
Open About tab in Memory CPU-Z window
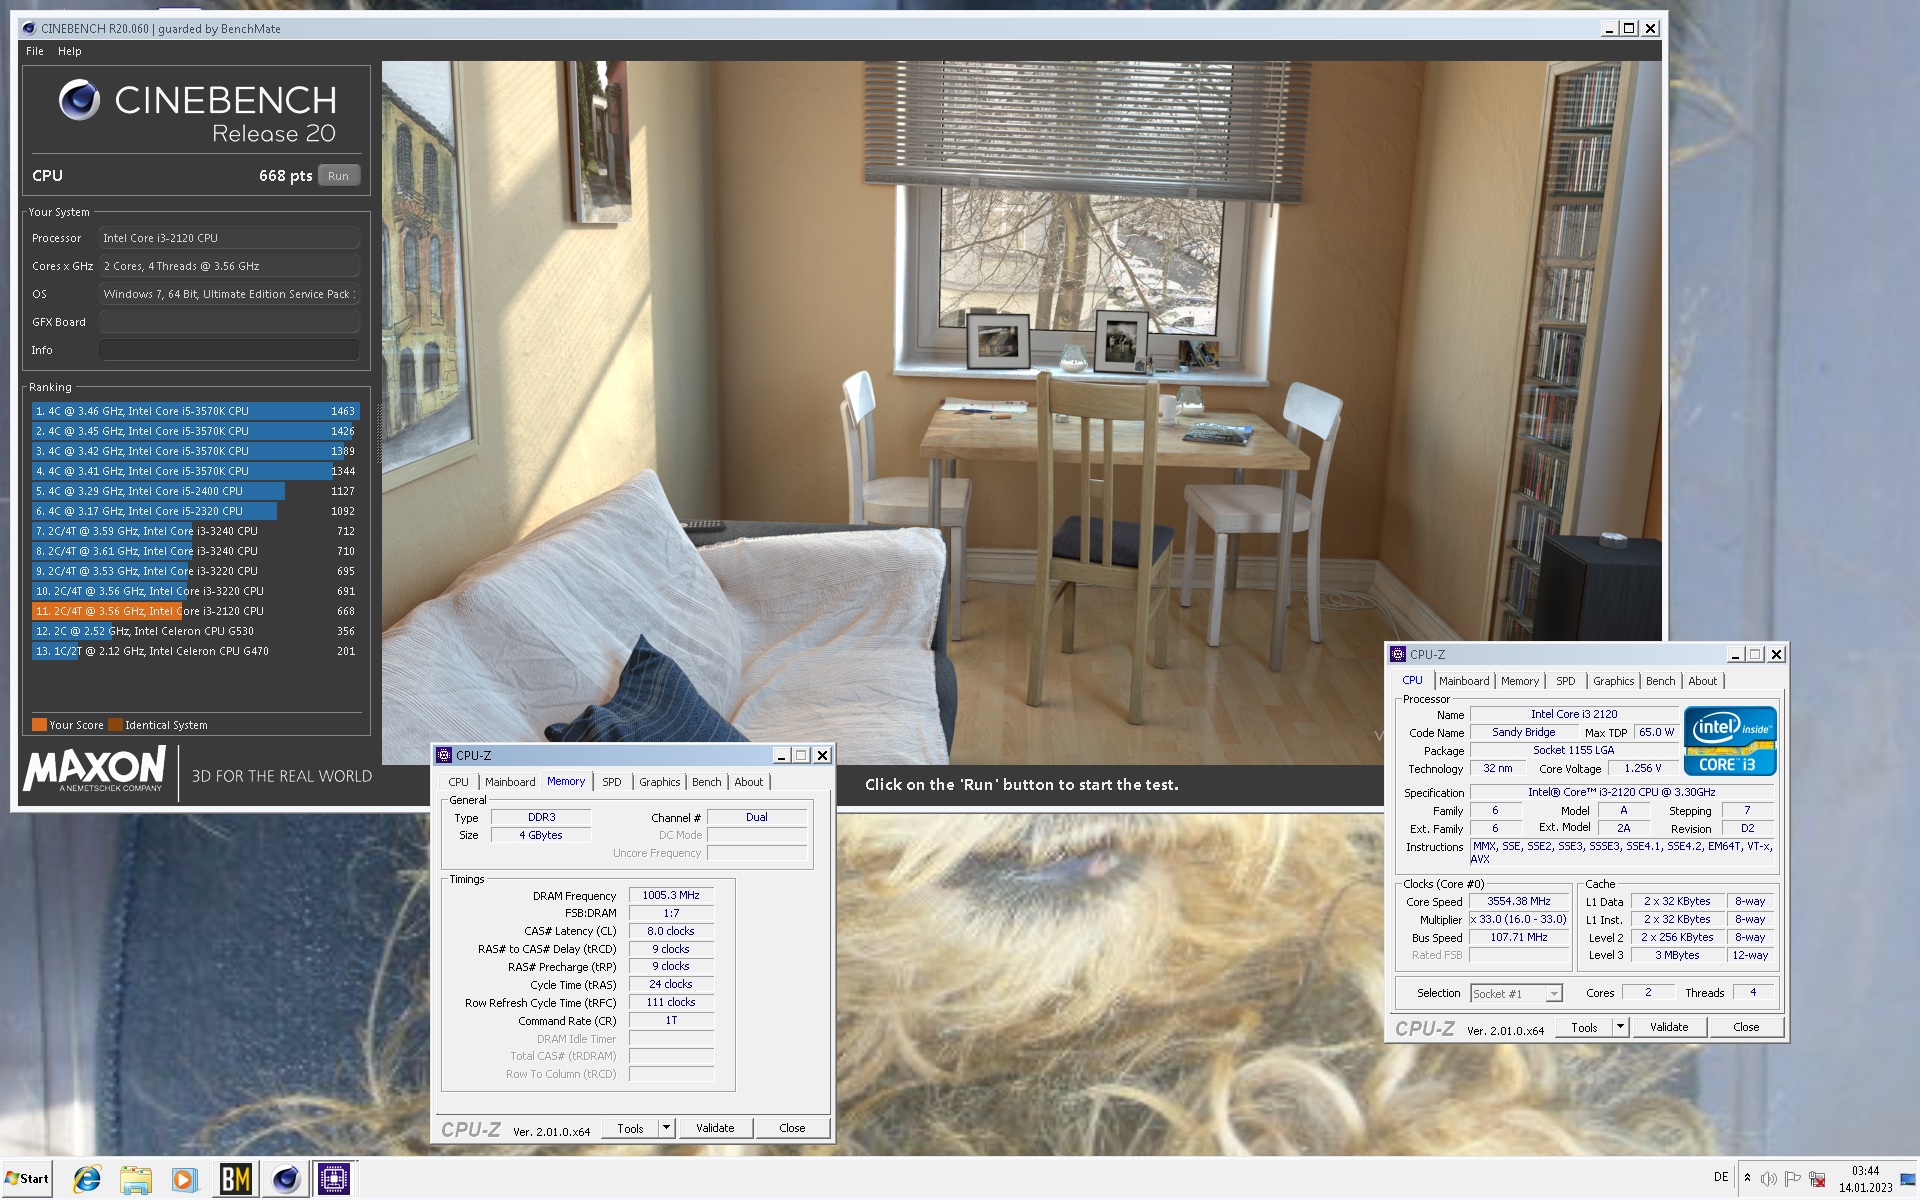point(748,782)
